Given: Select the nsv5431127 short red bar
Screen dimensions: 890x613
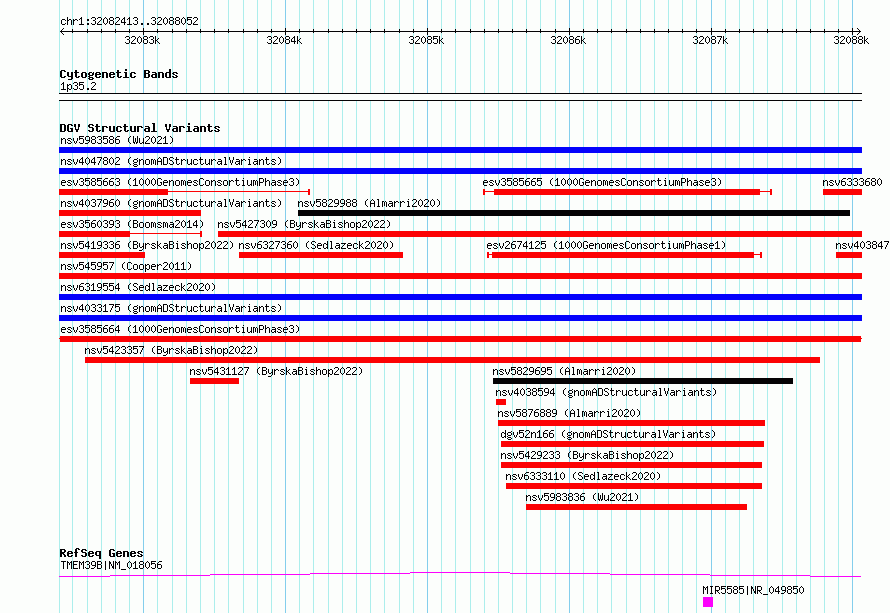Looking at the screenshot, I should pos(214,381).
